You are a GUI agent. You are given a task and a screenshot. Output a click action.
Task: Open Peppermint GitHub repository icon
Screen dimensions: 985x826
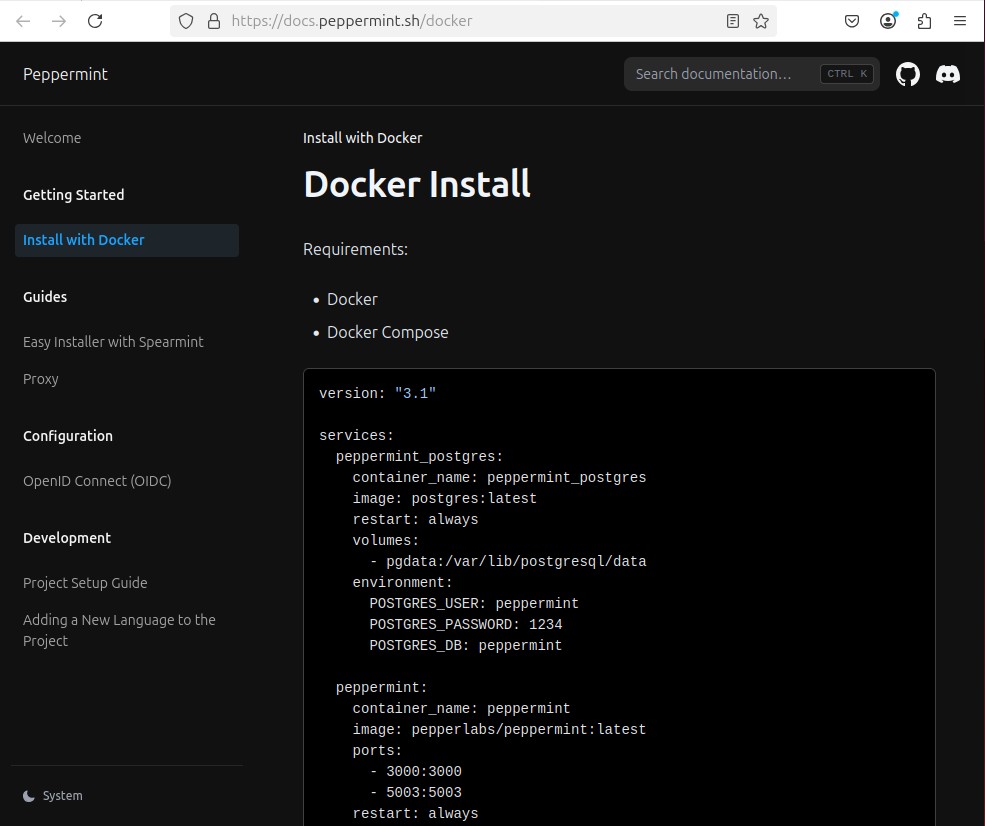(x=907, y=74)
